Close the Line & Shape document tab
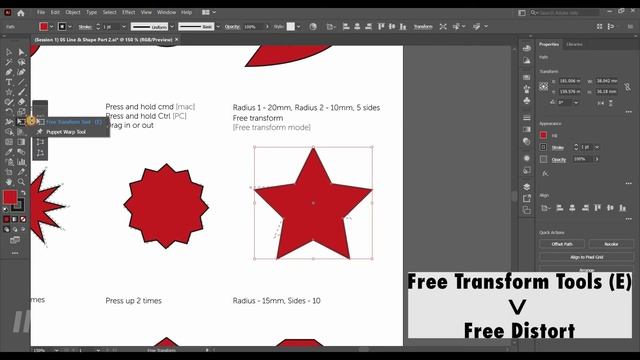The width and height of the screenshot is (640, 360). click(177, 40)
